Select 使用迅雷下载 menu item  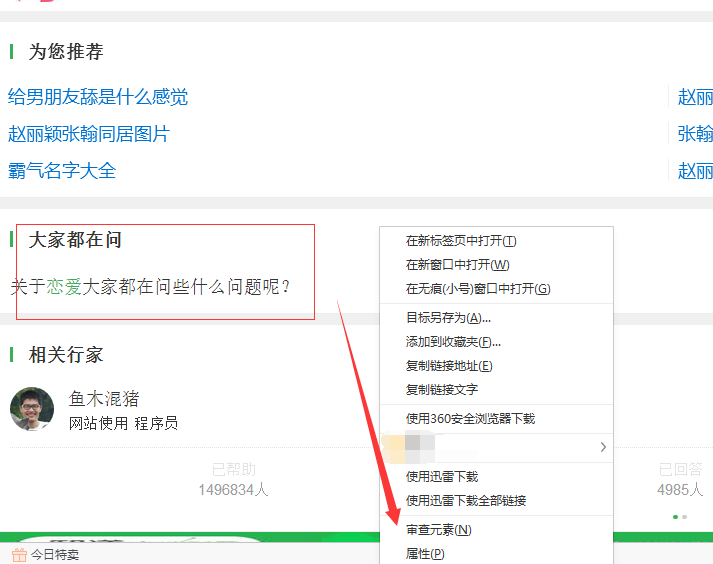(x=441, y=477)
